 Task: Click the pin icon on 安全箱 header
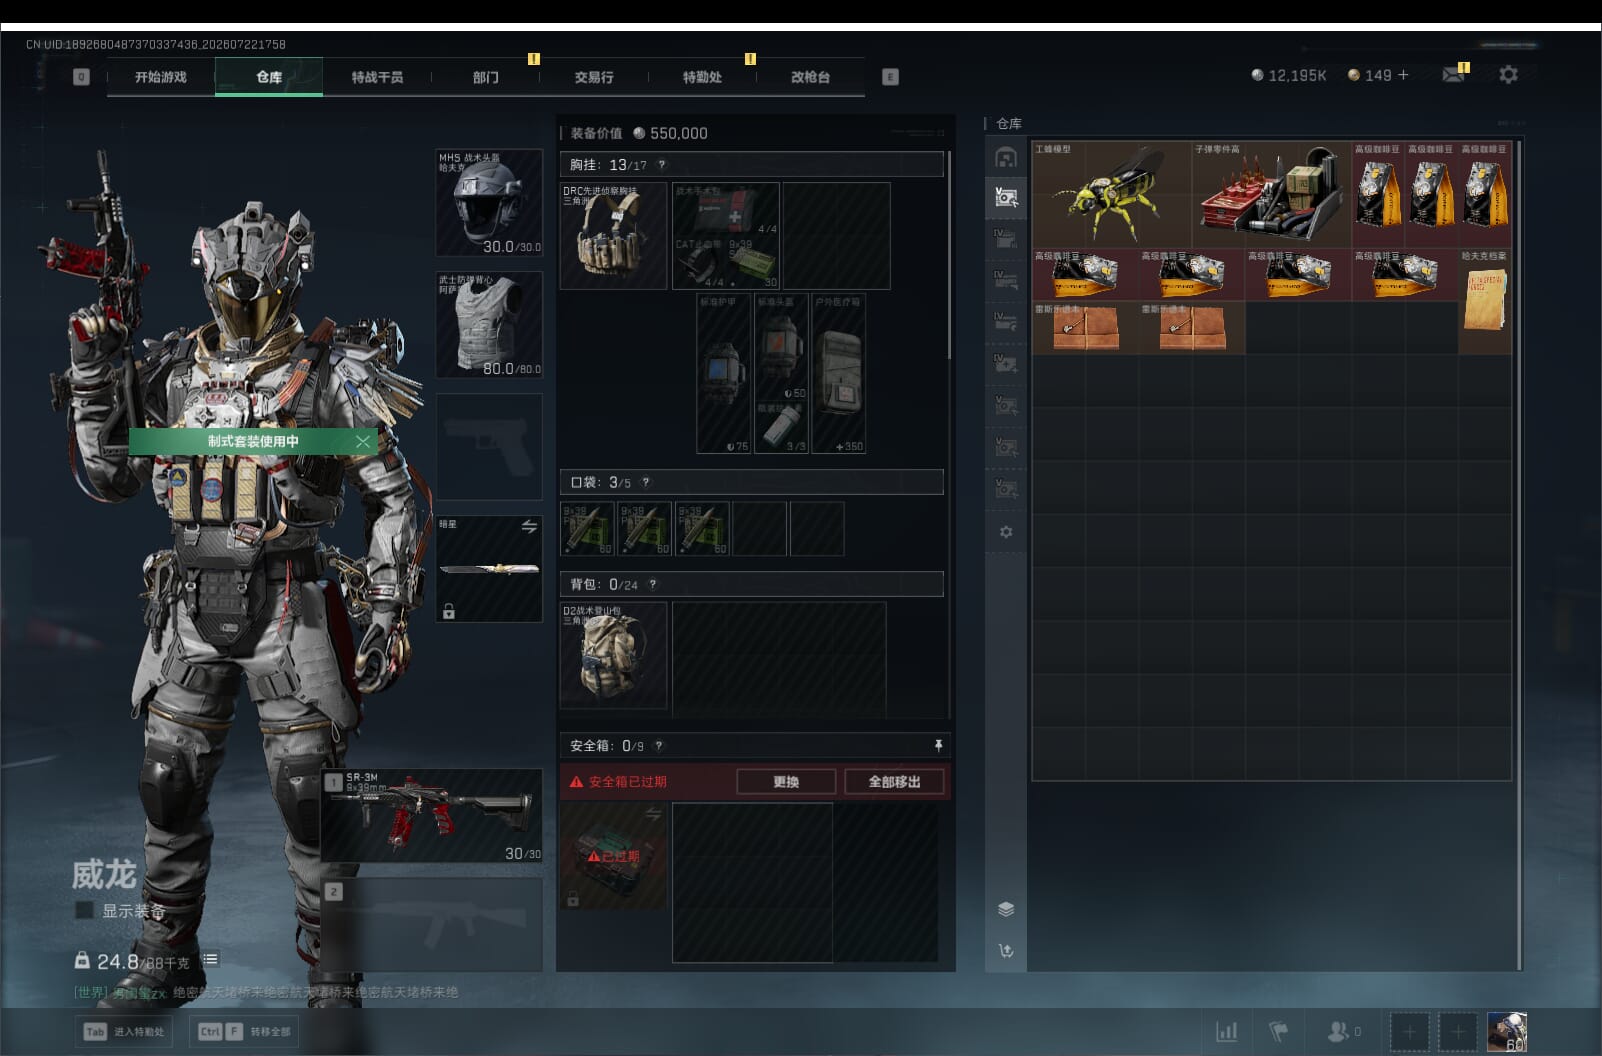(x=938, y=745)
